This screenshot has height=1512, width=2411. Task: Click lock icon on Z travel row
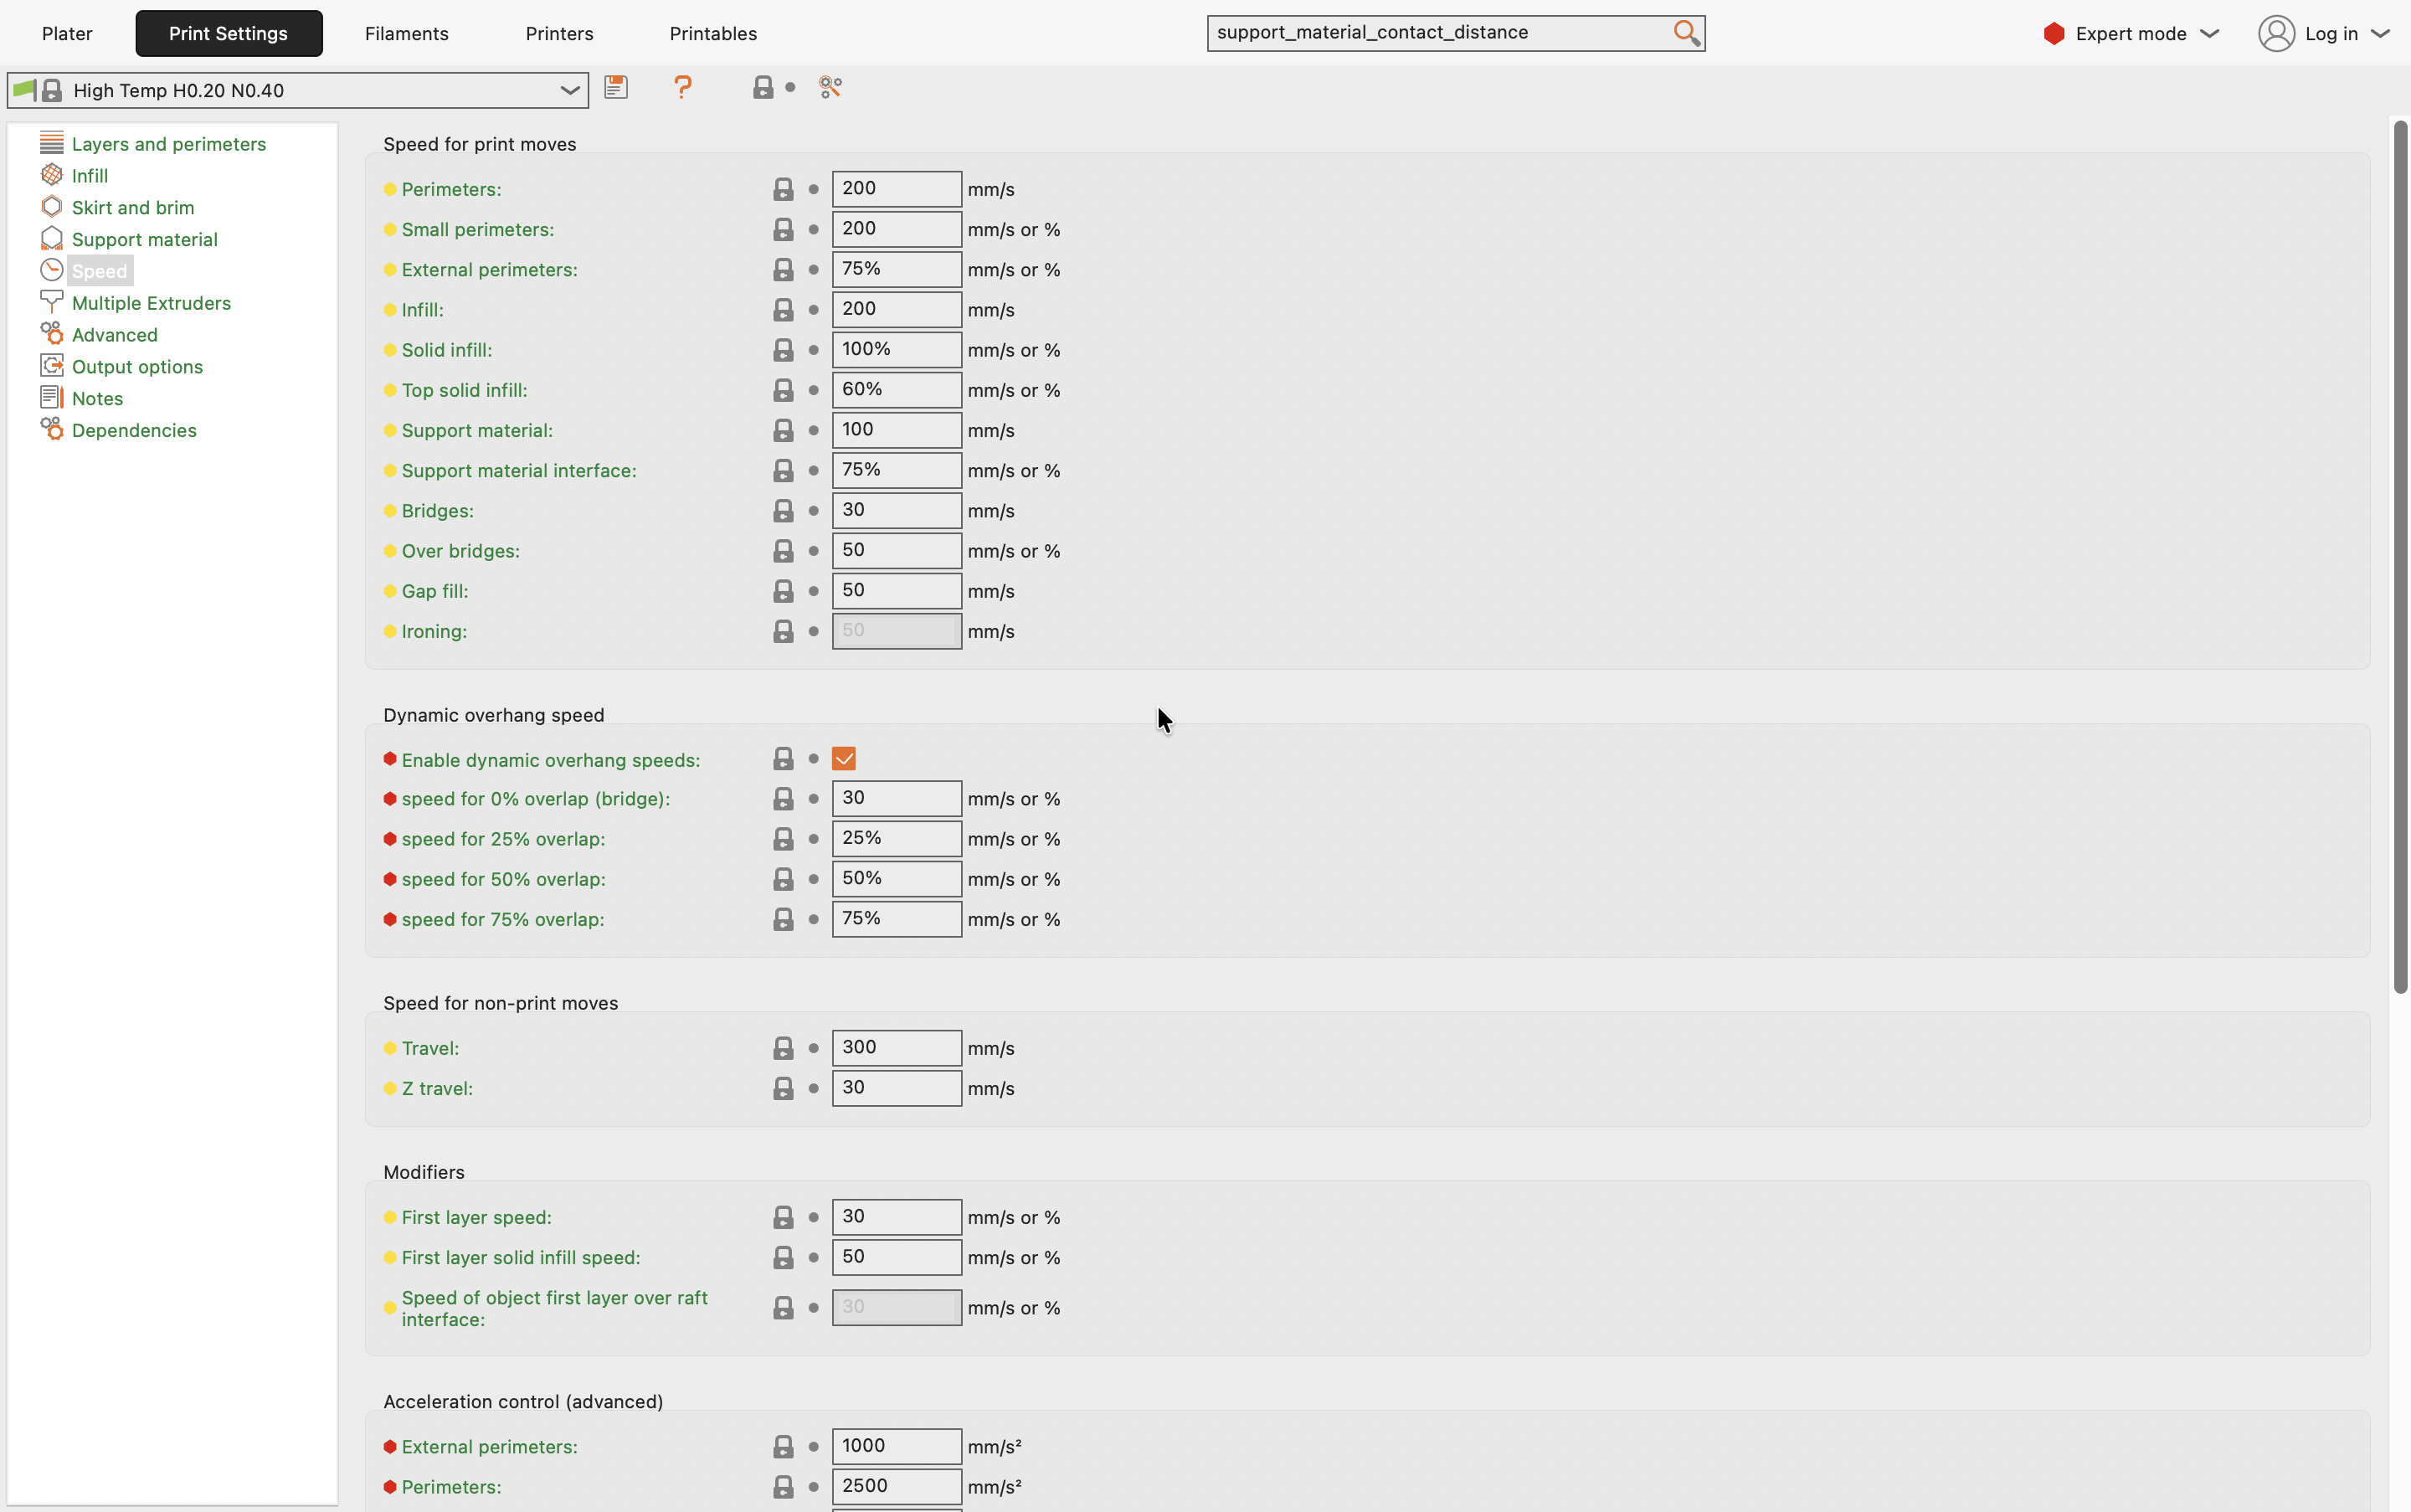[x=783, y=1088]
